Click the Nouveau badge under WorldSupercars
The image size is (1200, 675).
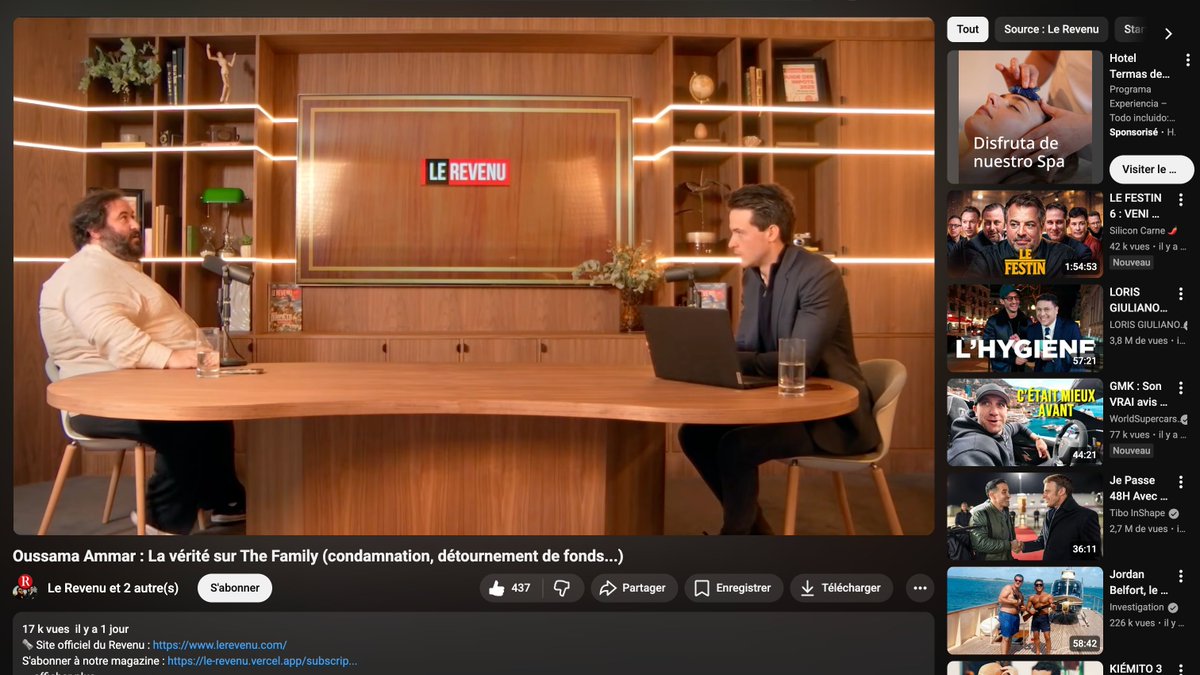tap(1131, 450)
